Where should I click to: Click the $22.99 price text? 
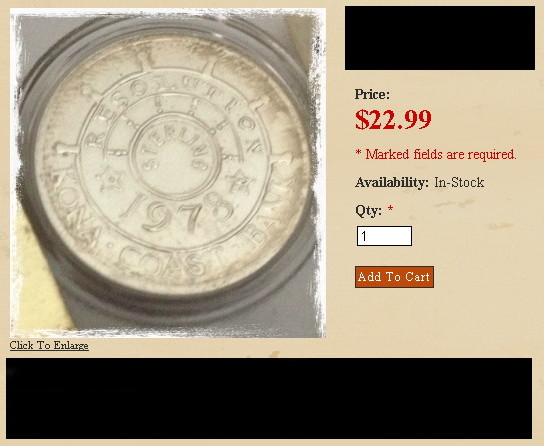[x=393, y=119]
